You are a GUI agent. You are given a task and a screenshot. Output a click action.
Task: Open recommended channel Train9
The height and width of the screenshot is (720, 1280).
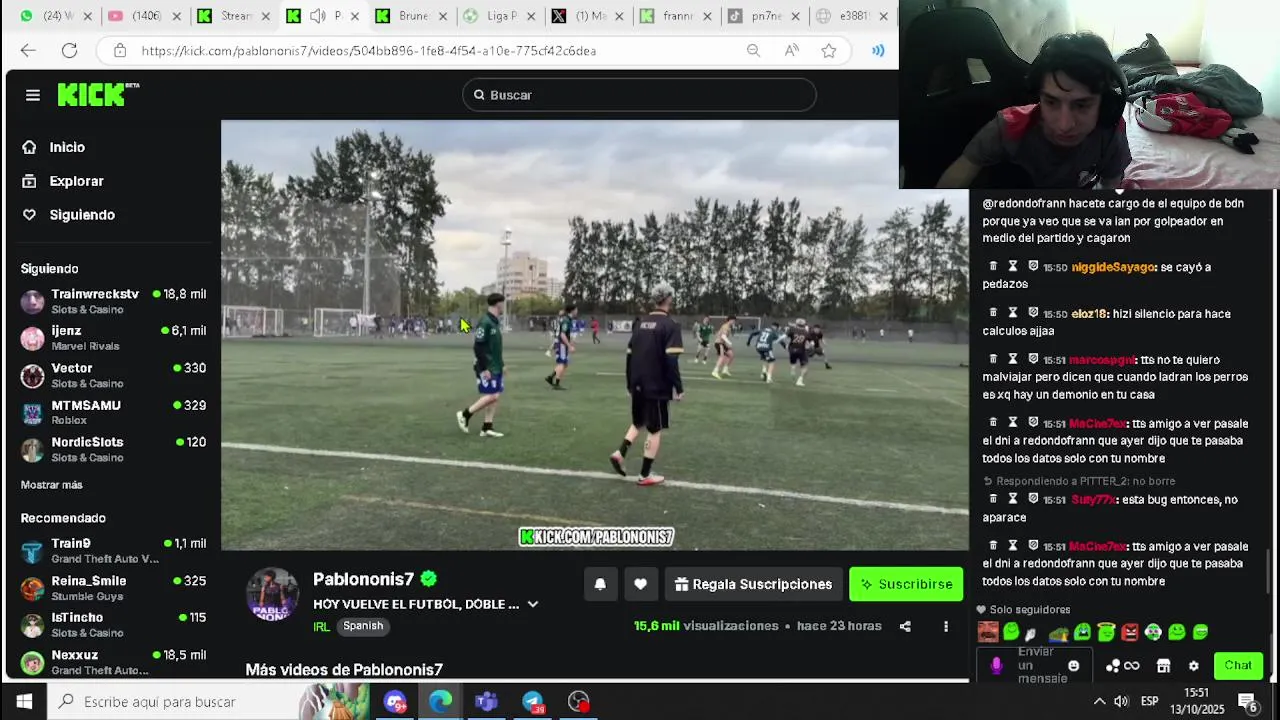click(113, 551)
